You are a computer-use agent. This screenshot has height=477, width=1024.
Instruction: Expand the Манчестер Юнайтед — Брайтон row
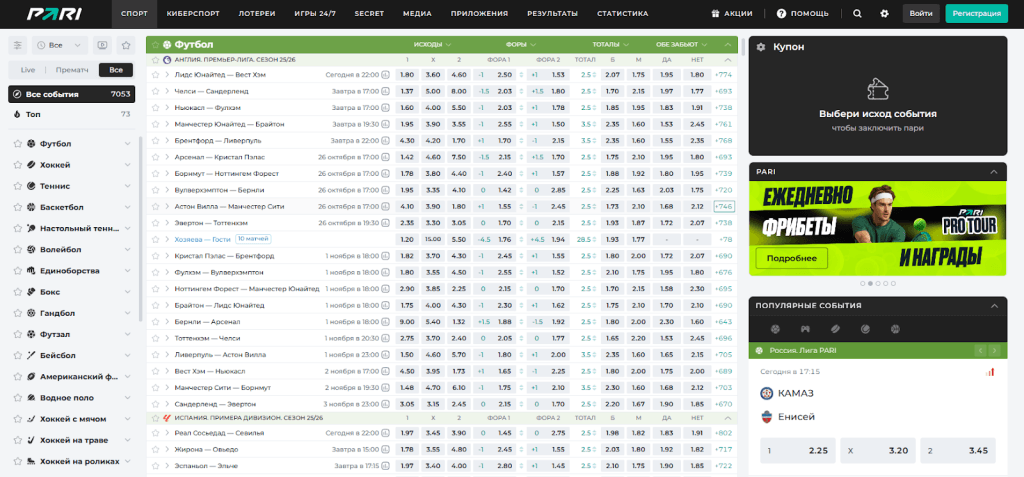[167, 124]
